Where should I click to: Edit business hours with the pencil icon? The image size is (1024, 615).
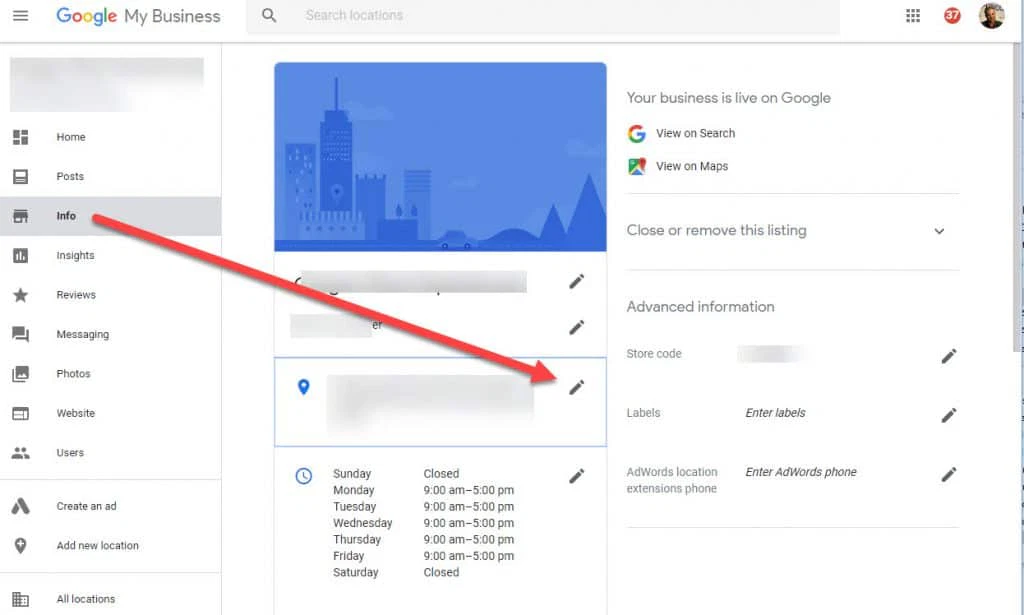pos(577,476)
